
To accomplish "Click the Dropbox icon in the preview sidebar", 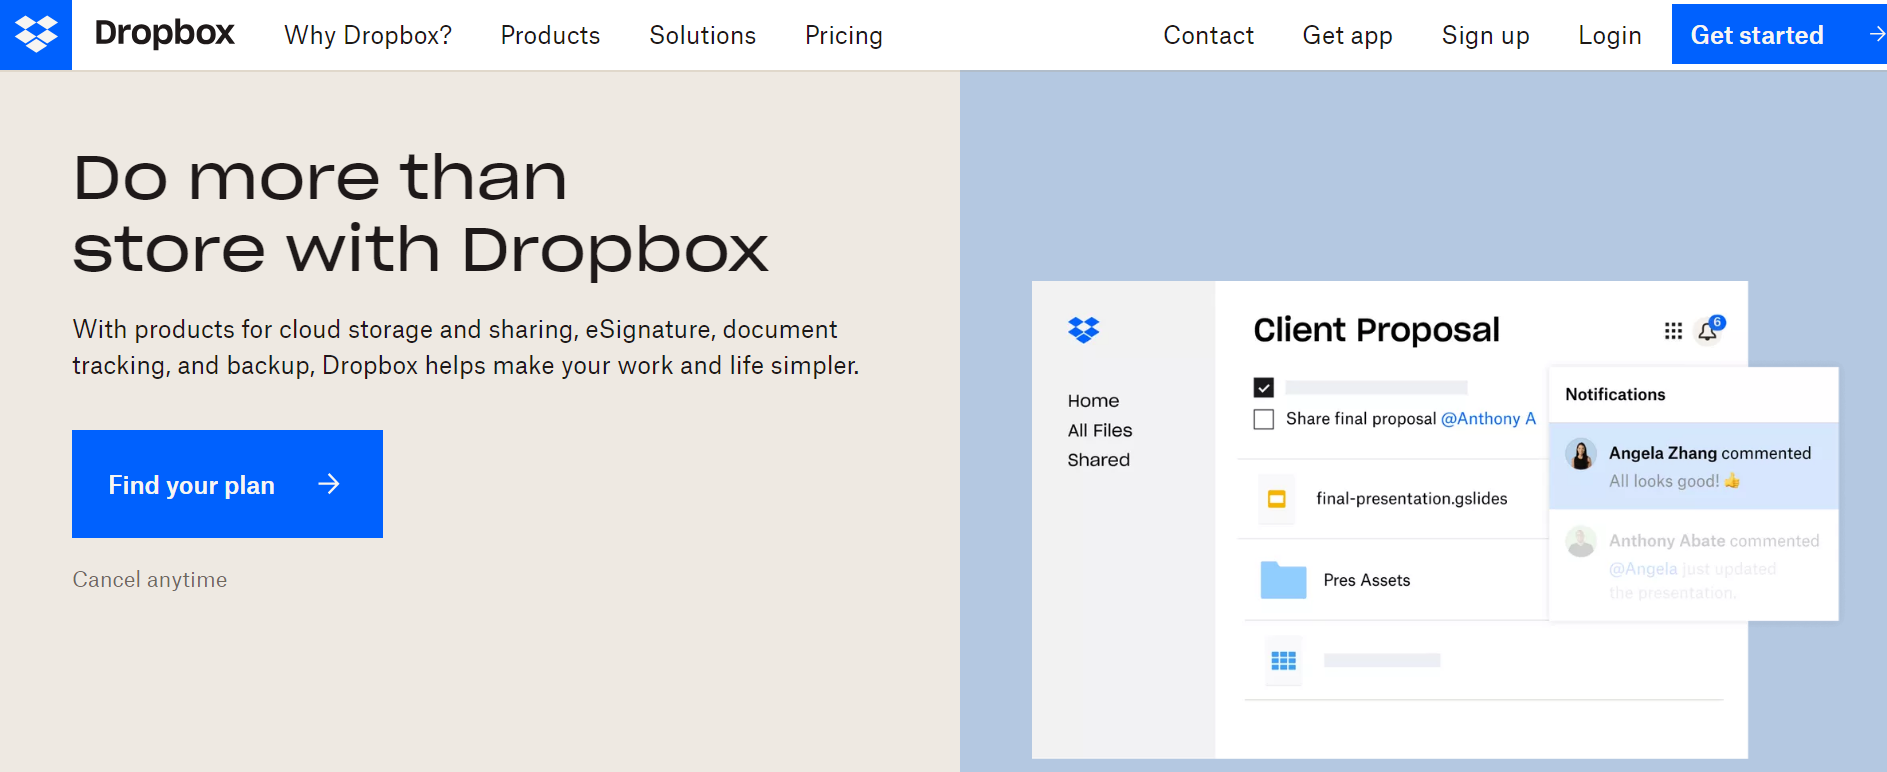I will pyautogui.click(x=1084, y=329).
